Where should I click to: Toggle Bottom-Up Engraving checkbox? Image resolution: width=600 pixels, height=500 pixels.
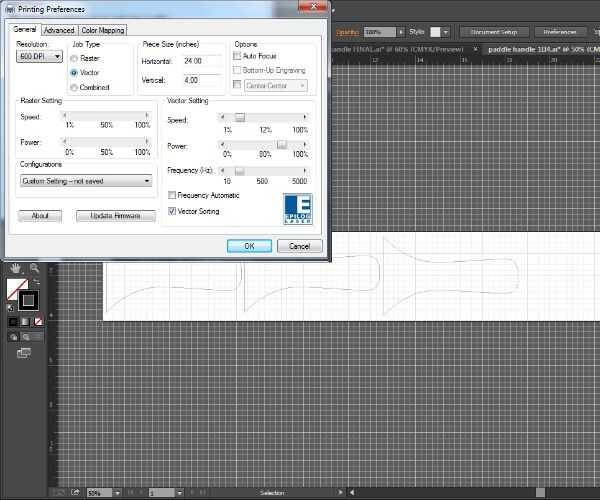point(237,70)
